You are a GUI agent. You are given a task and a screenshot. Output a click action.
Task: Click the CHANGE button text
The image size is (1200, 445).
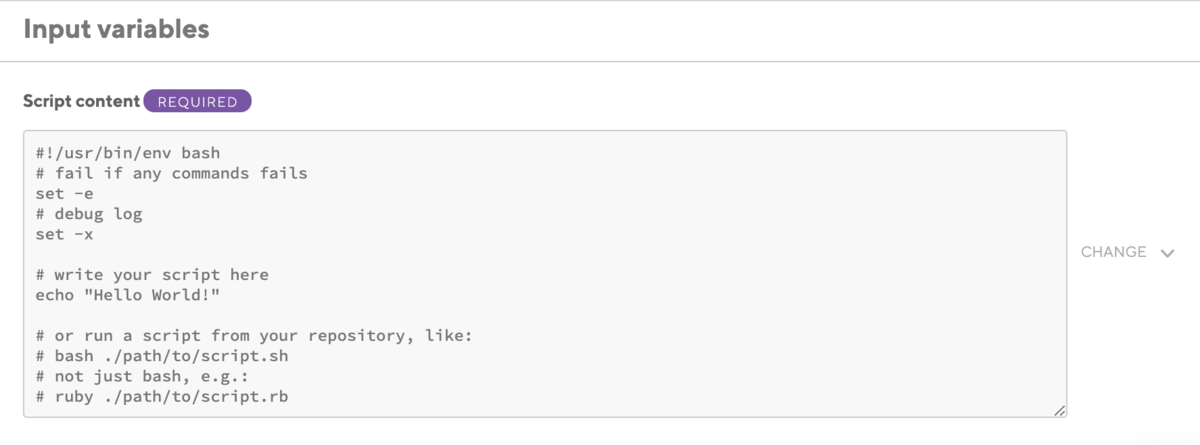(1113, 252)
